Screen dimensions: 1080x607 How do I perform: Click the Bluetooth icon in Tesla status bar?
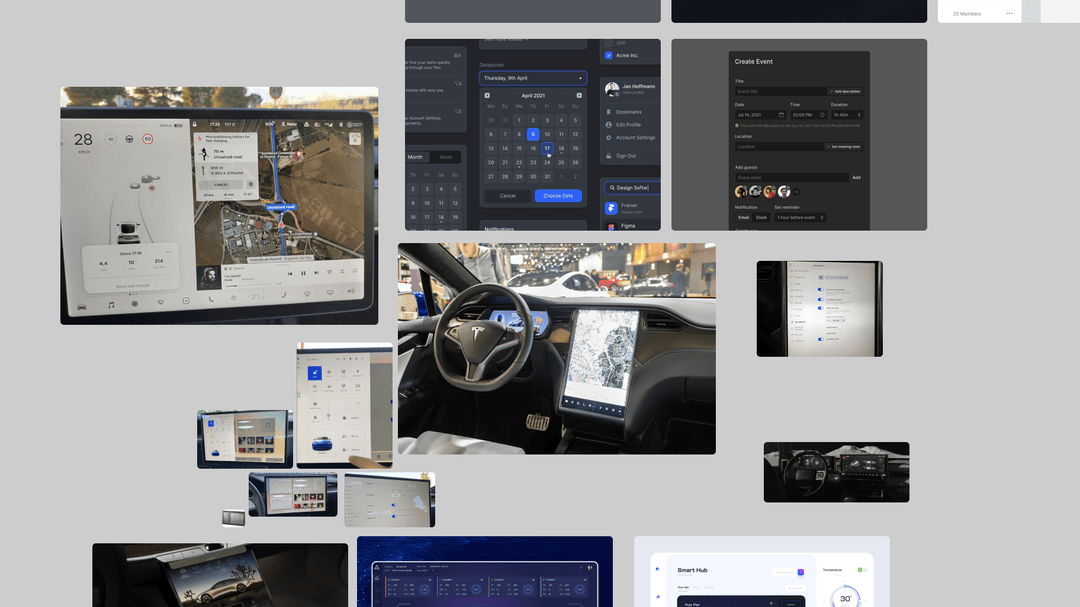[x=340, y=125]
